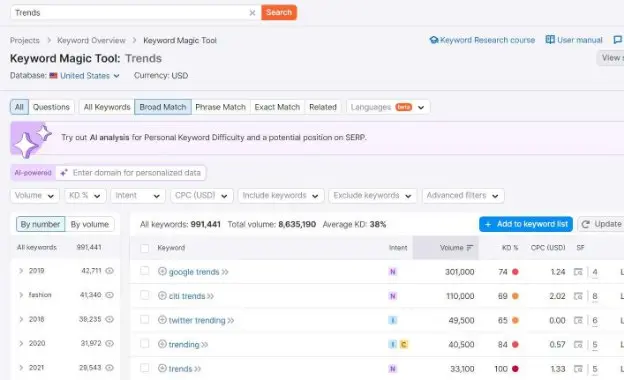The height and width of the screenshot is (380, 624).
Task: Click the orange Search button
Action: (x=279, y=12)
